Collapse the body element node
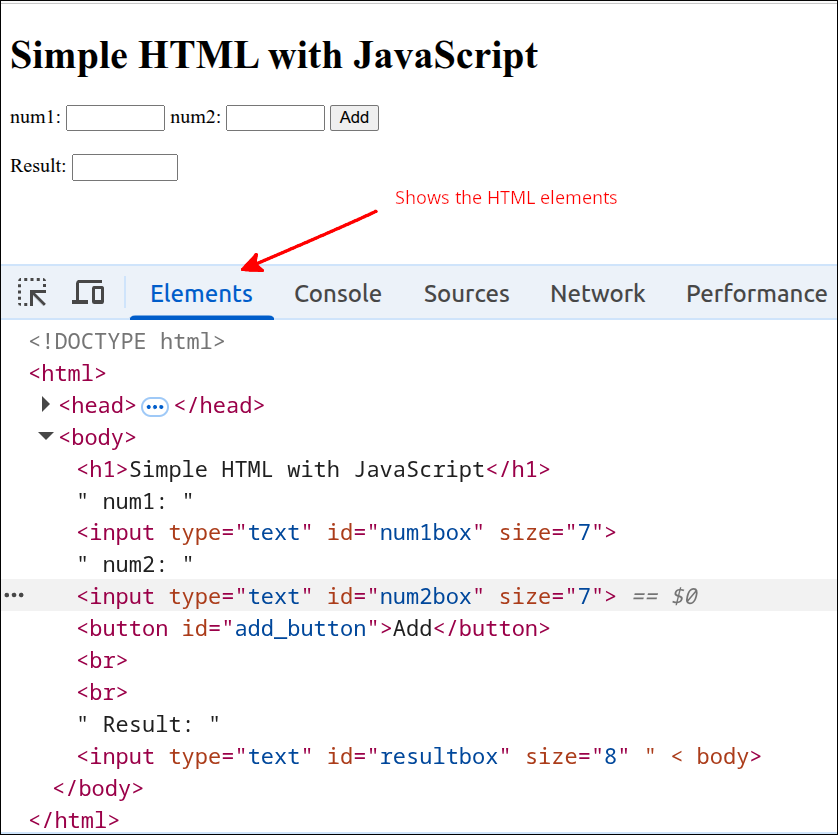 (45, 437)
